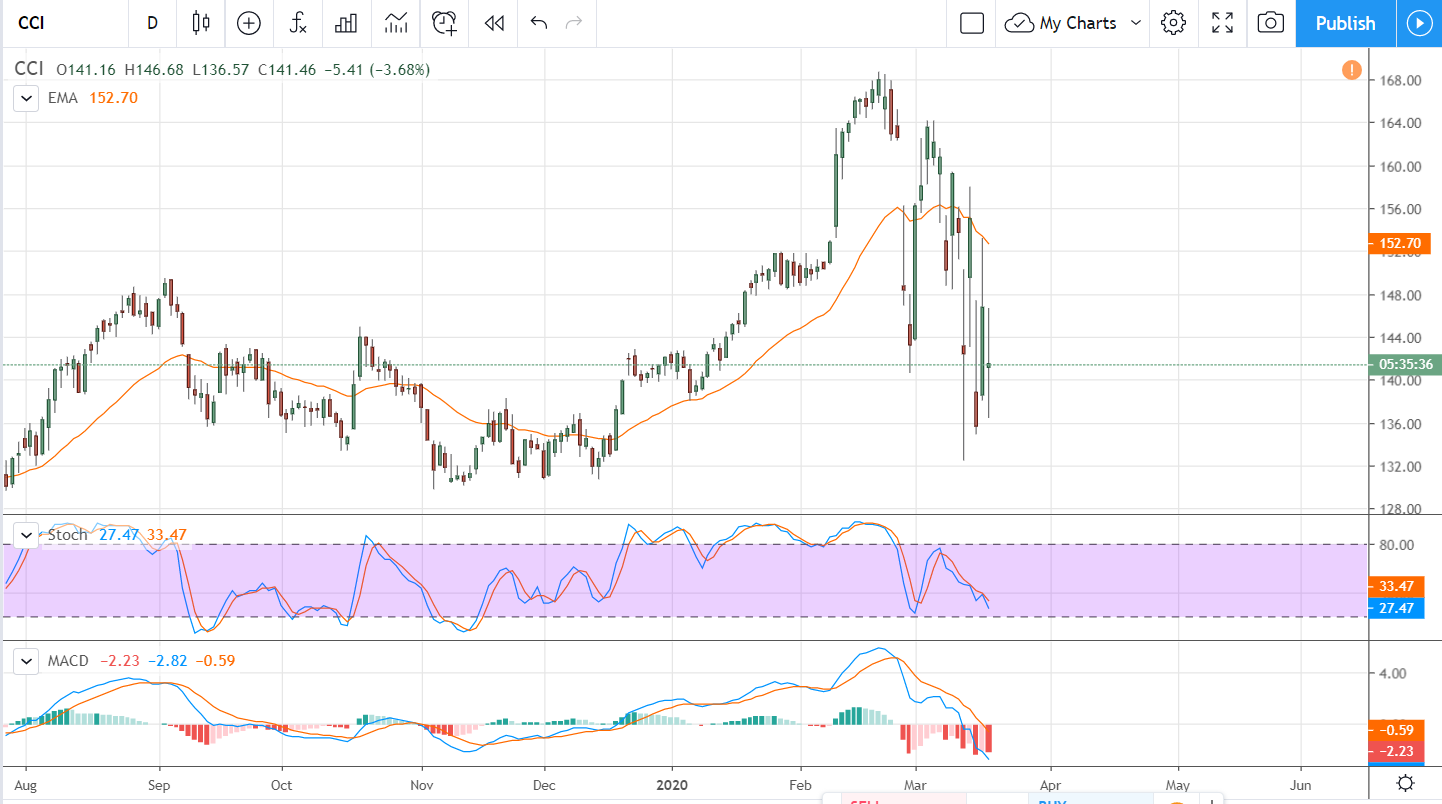Publish the chart idea
Viewport: 1442px width, 804px height.
tap(1345, 23)
